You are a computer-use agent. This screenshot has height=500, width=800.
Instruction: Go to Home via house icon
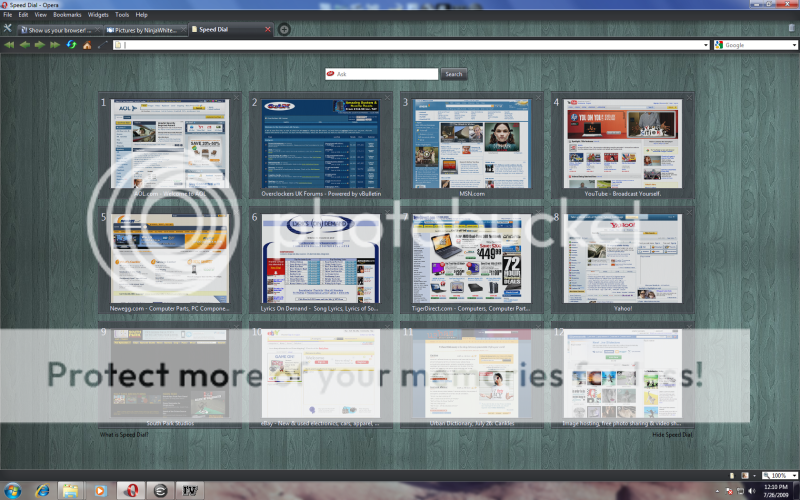point(87,45)
